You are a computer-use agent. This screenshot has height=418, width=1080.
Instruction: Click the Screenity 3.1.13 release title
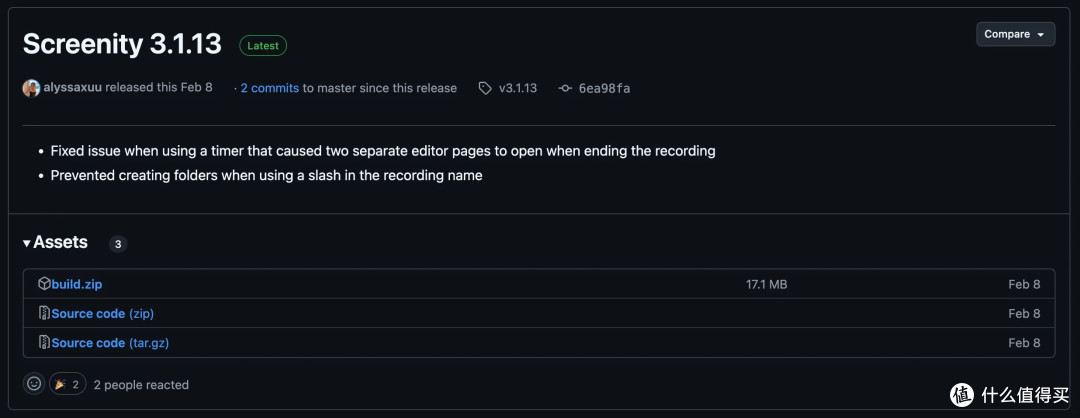(x=122, y=45)
